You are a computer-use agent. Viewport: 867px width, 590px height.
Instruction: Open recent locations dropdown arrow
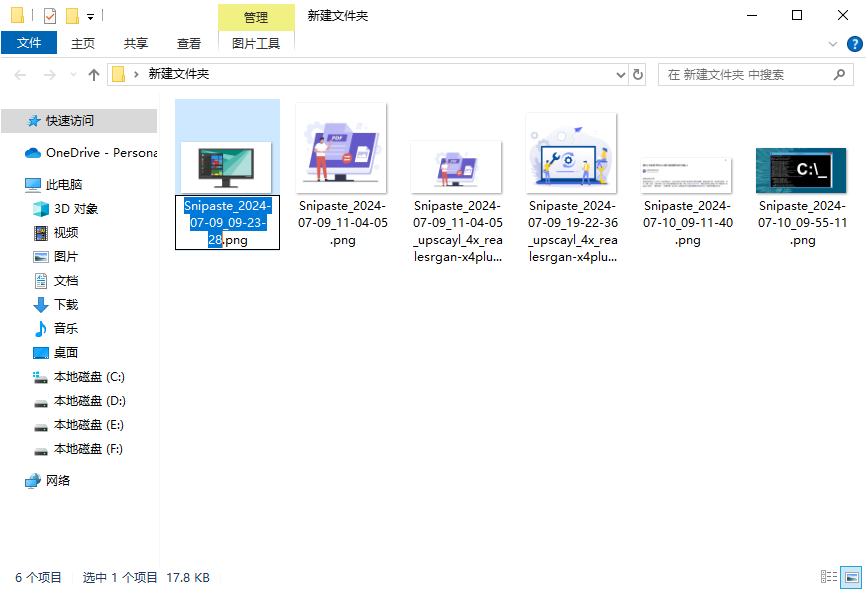point(73,75)
